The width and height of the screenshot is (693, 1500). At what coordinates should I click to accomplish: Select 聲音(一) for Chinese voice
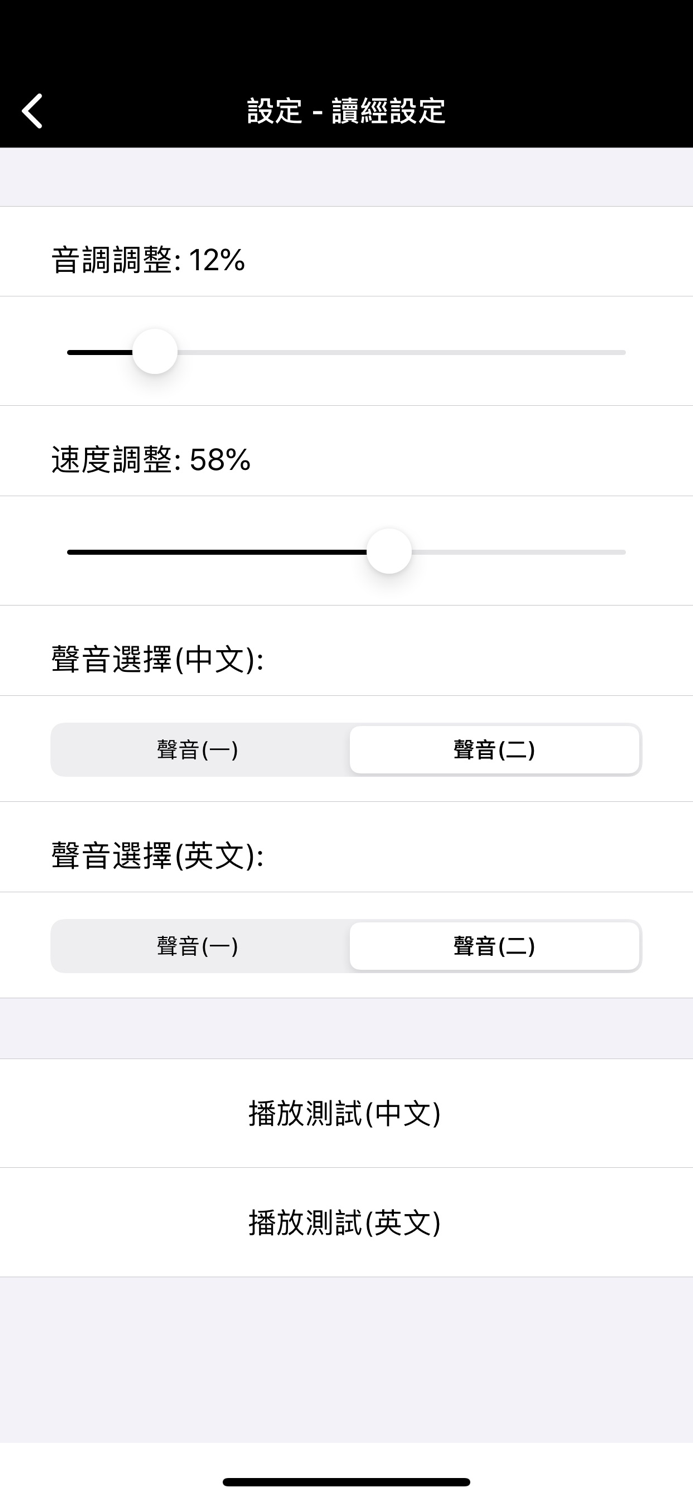pyautogui.click(x=198, y=750)
